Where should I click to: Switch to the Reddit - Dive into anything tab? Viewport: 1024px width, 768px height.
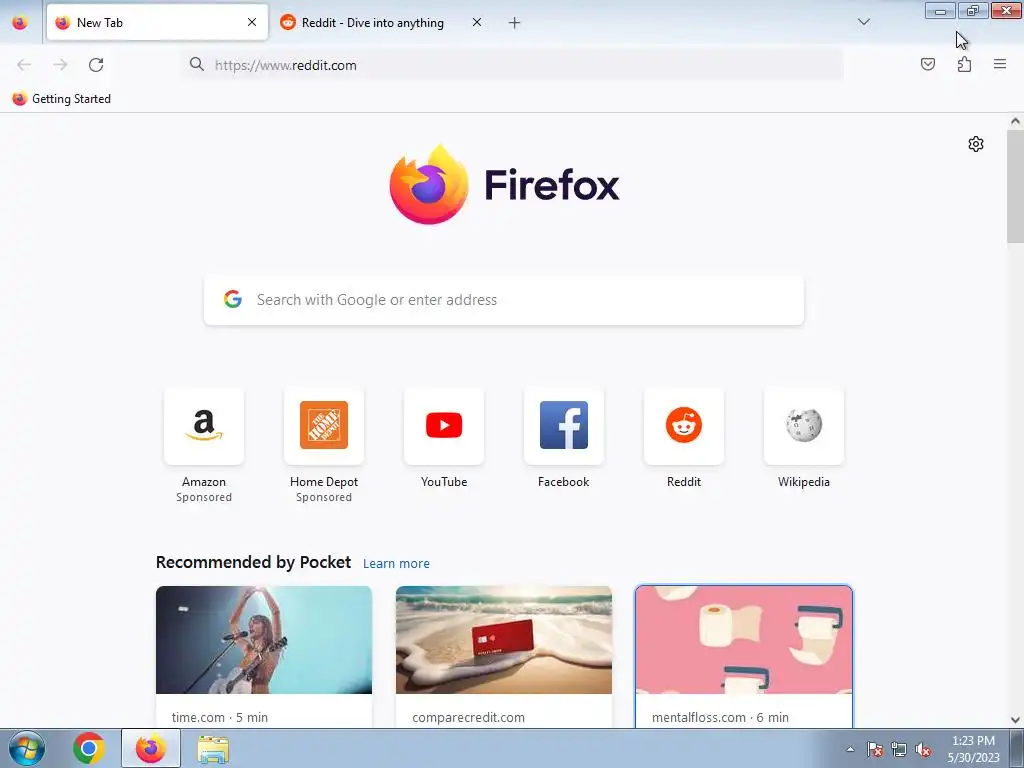[382, 23]
